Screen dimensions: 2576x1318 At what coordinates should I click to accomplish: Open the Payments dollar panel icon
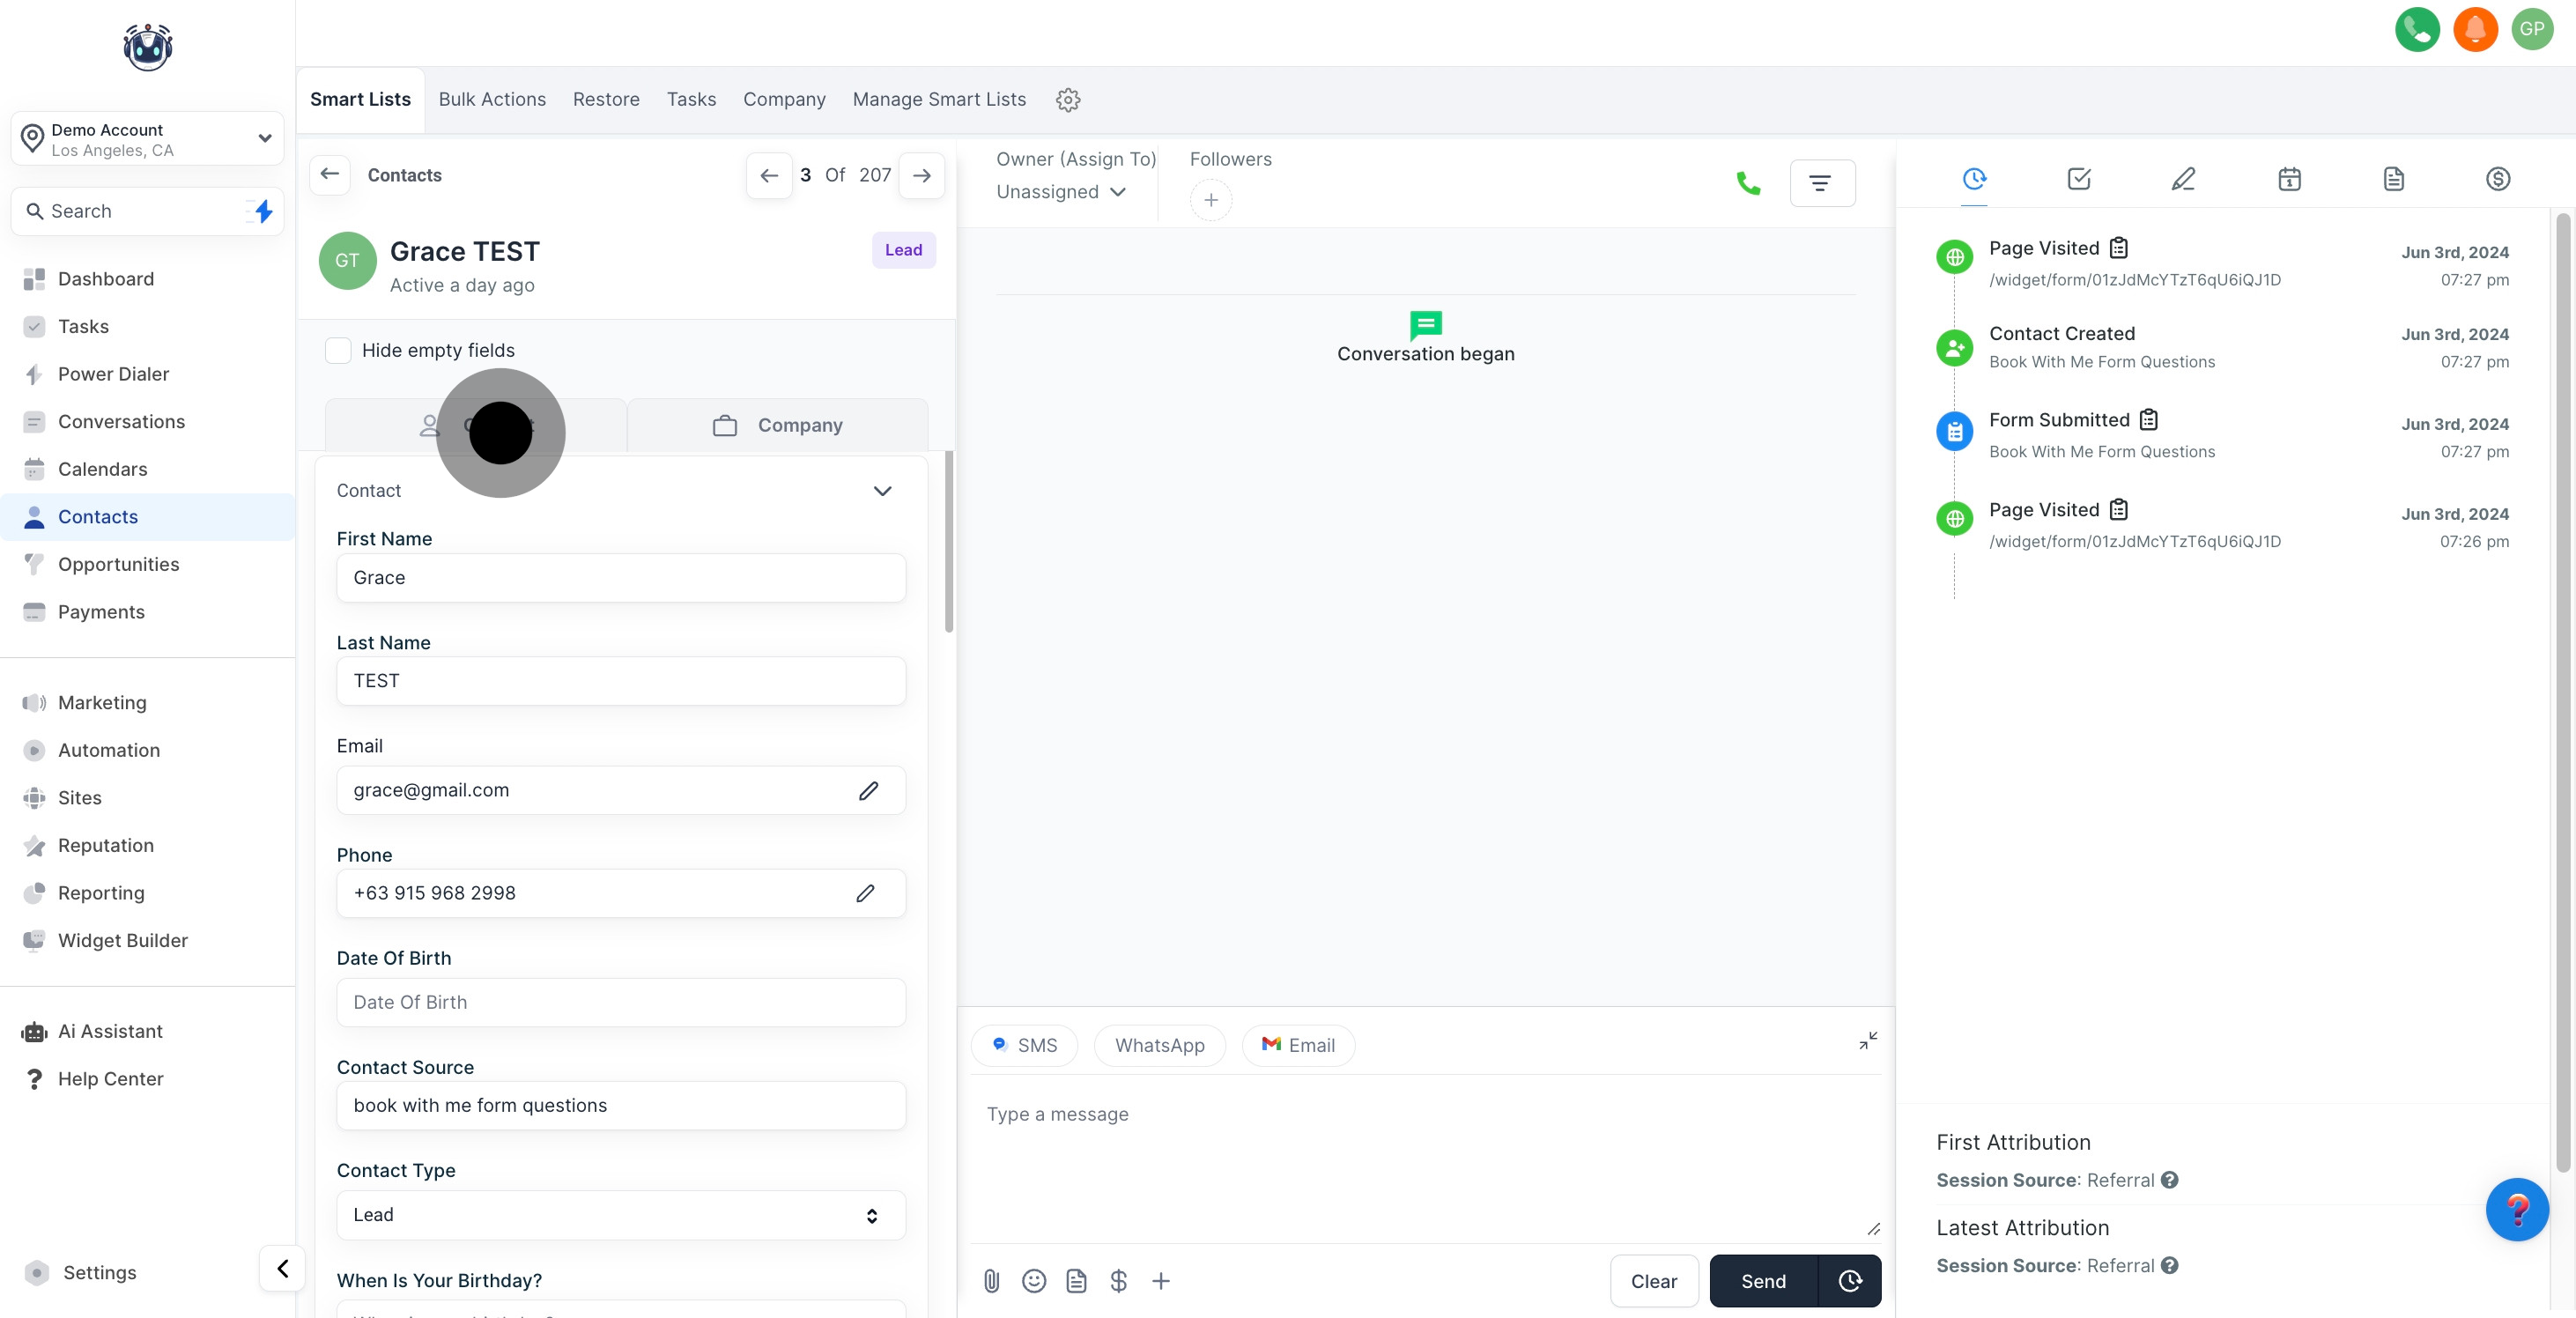click(x=2497, y=179)
